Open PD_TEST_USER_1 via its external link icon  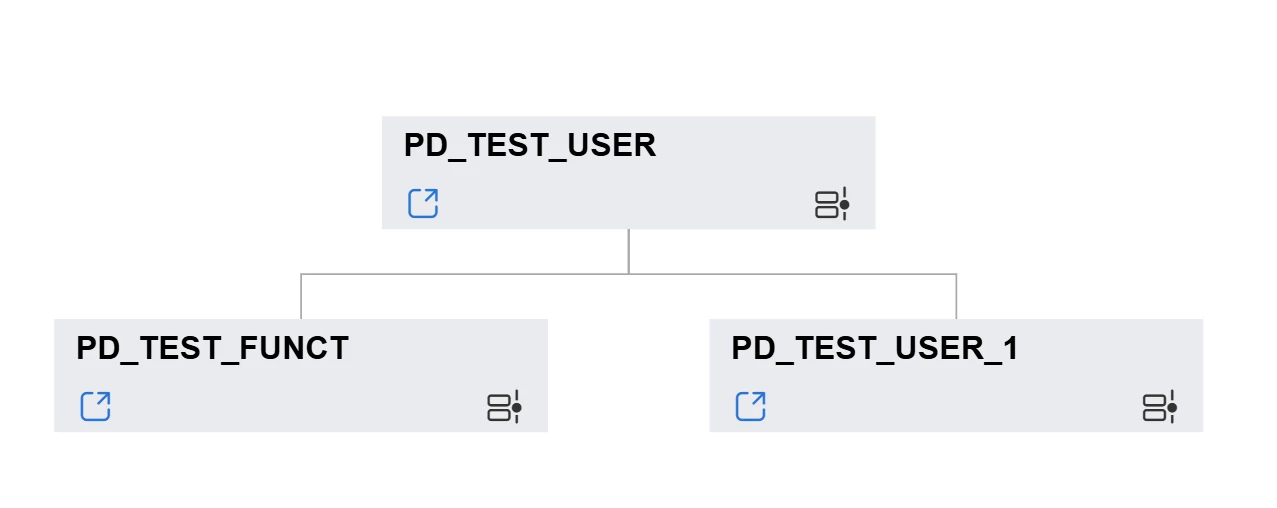point(750,406)
